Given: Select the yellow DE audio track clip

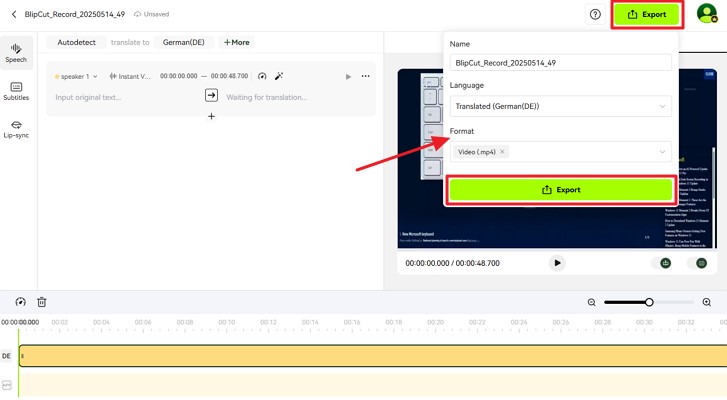Looking at the screenshot, I should (x=373, y=356).
